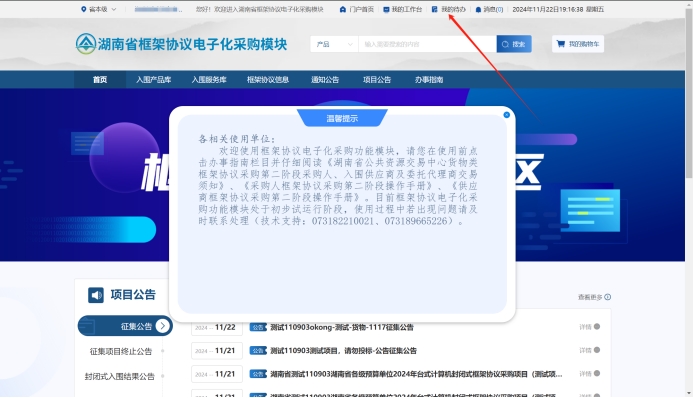The height and width of the screenshot is (398, 693).
Task: Click the 湖南省框架协议电子化采购模块 site title
Action: [192, 44]
